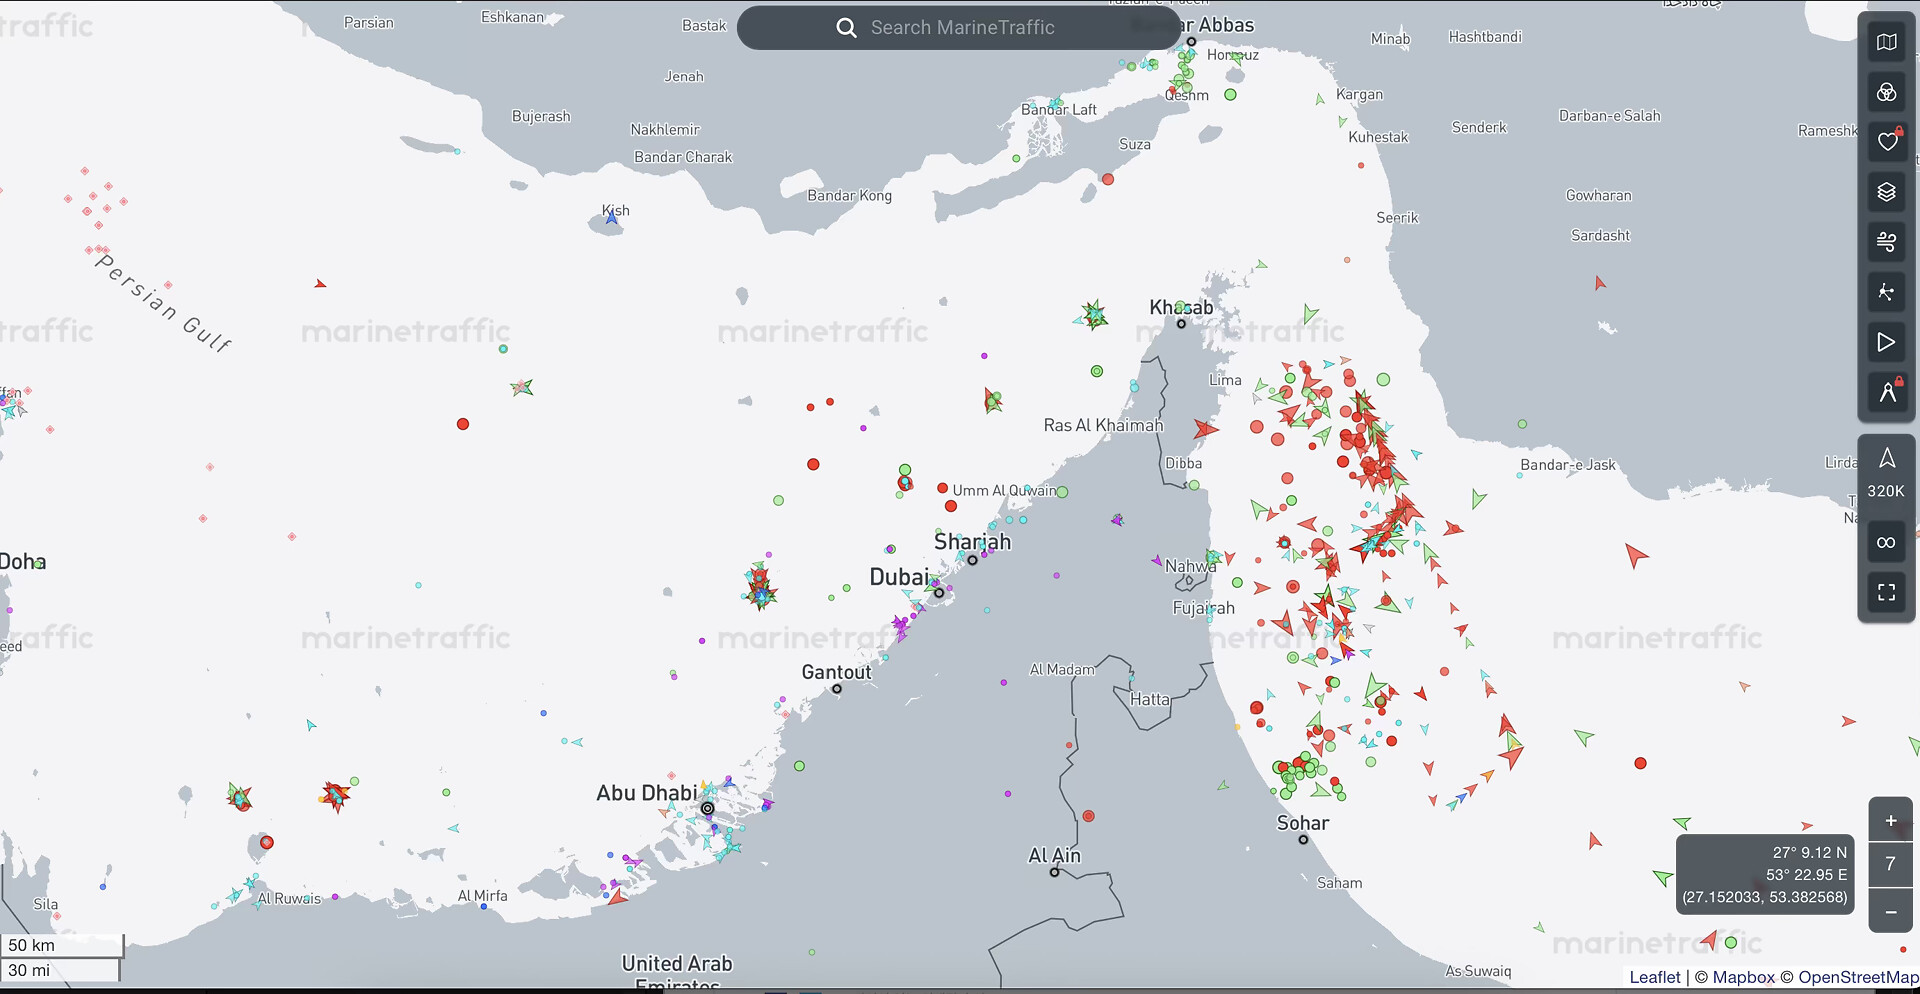Open the density network nodes icon
1920x994 pixels.
tap(1886, 292)
